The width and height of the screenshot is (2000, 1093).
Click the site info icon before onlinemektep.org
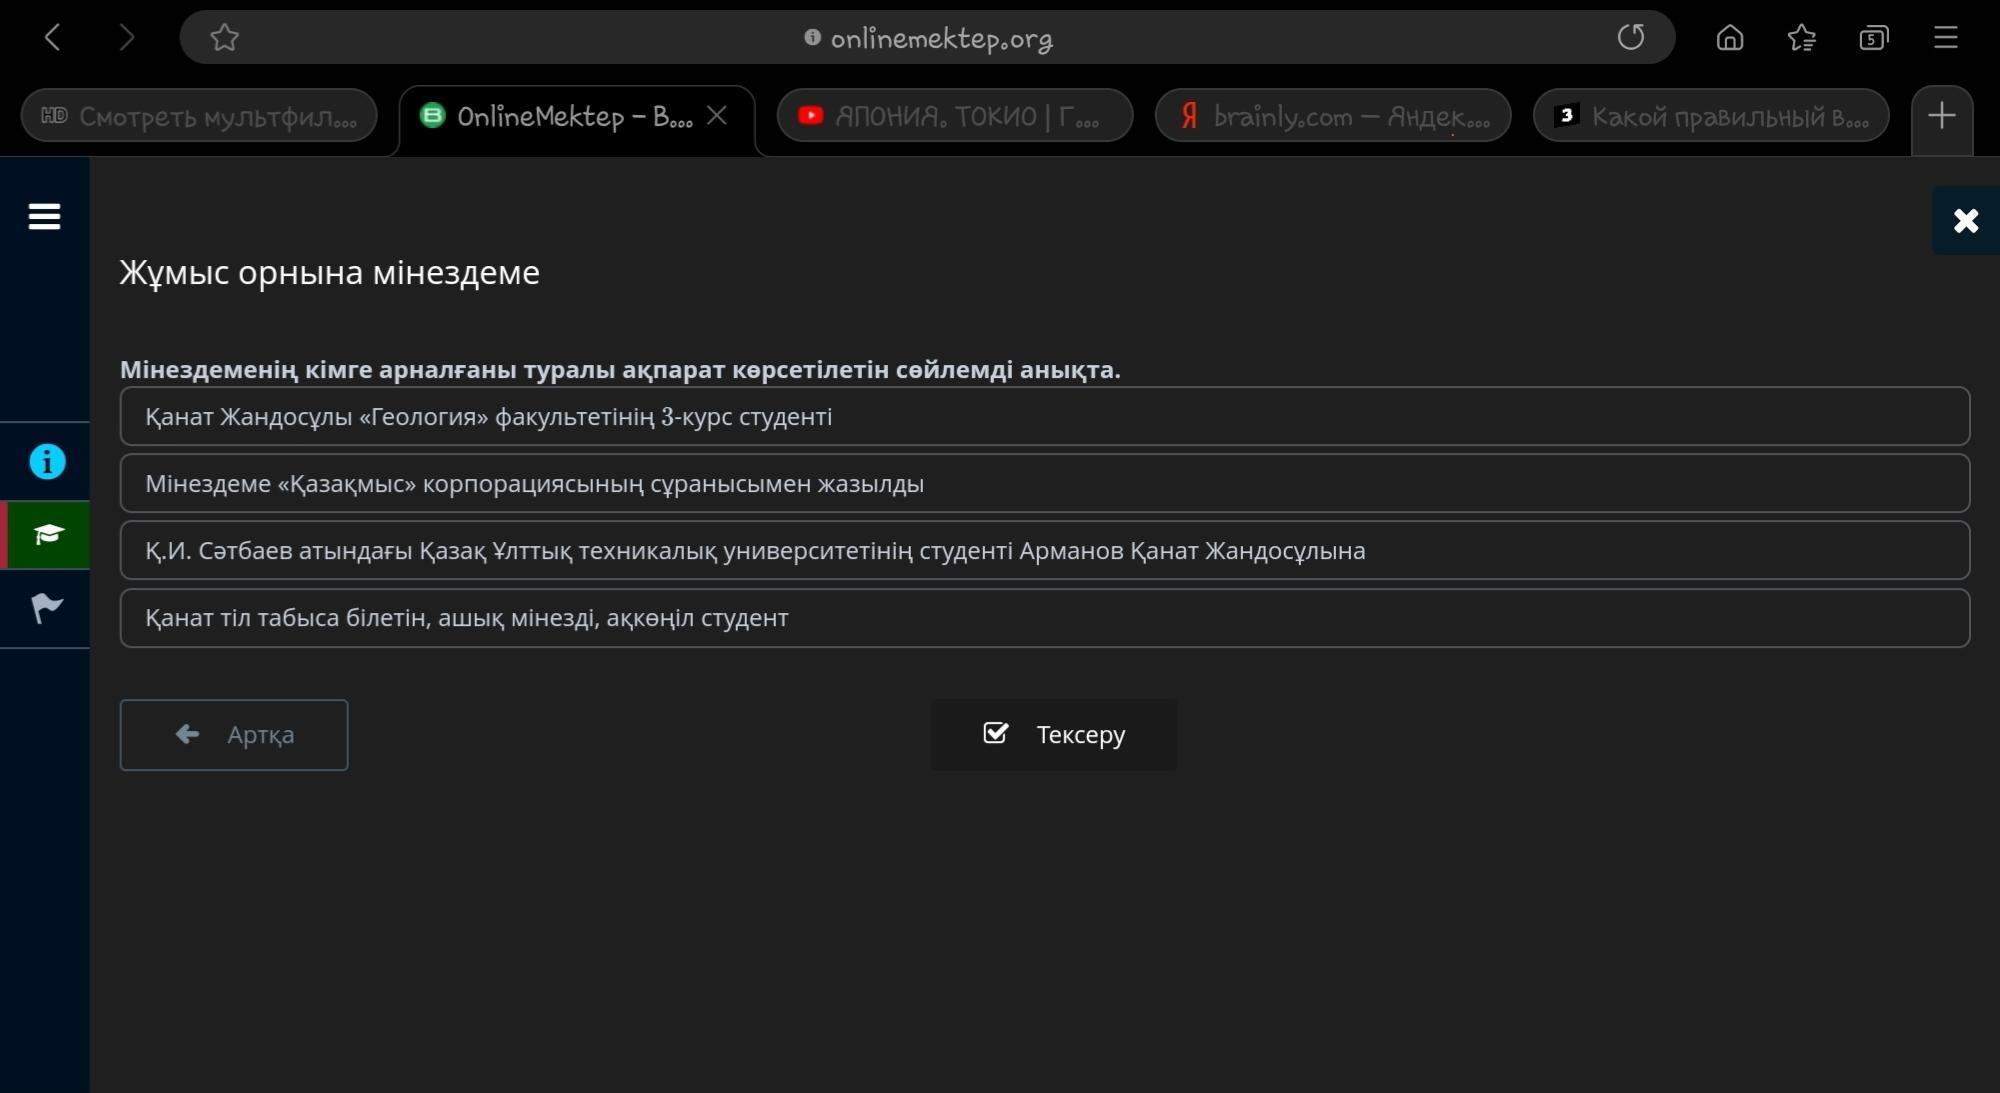812,38
